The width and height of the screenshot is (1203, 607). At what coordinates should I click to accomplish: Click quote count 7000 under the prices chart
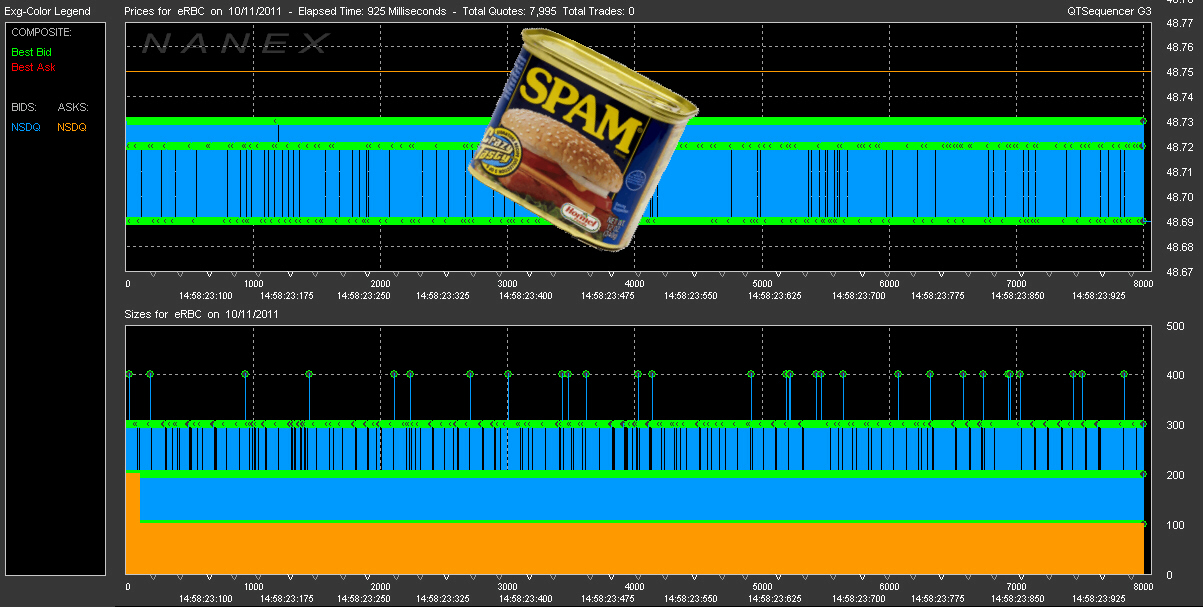1016,284
